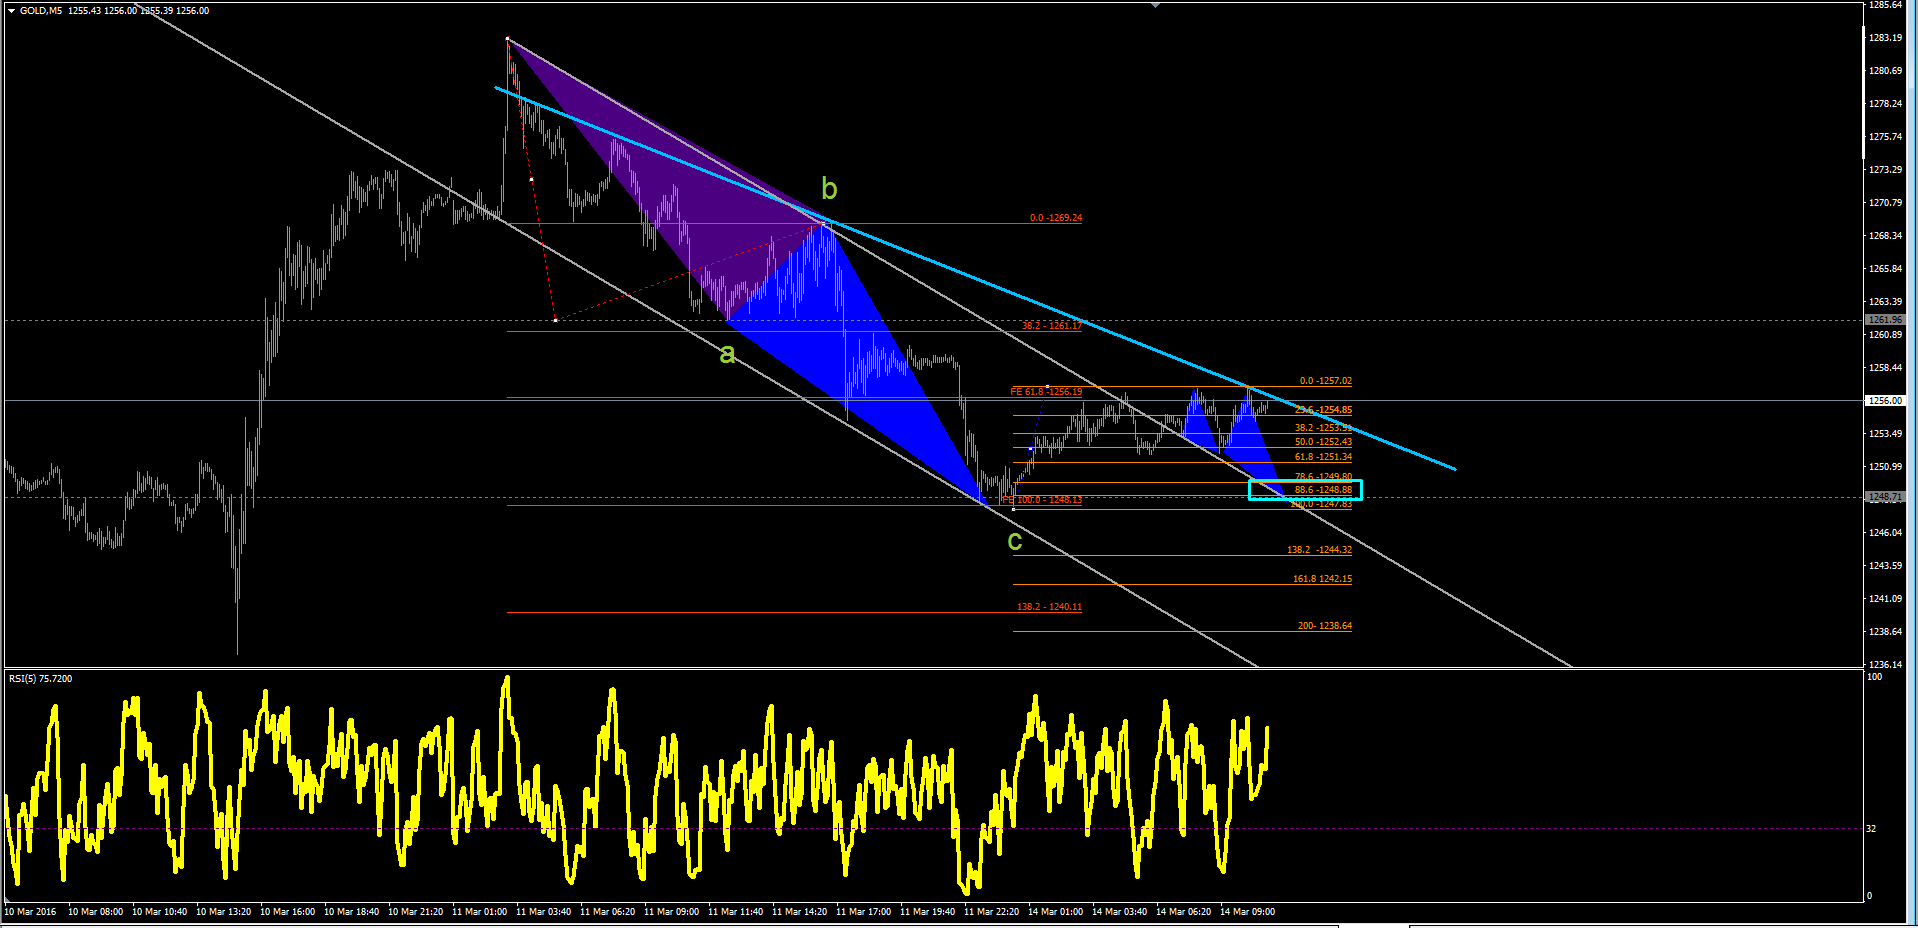Click the '161.8 1242.15' Fibonacci label
Viewport: 1918px width, 928px height.
(x=1323, y=579)
